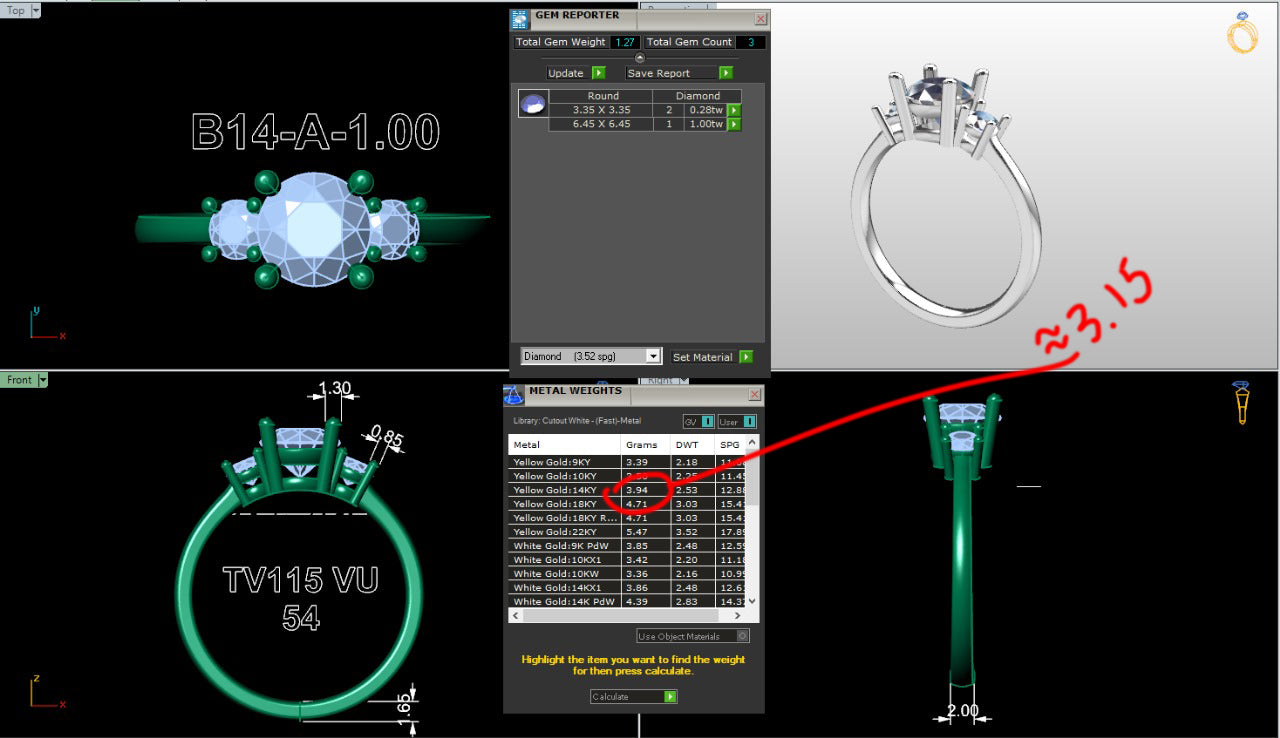Open the Top viewport dropdown arrow
This screenshot has height=738, width=1280.
(x=36, y=10)
